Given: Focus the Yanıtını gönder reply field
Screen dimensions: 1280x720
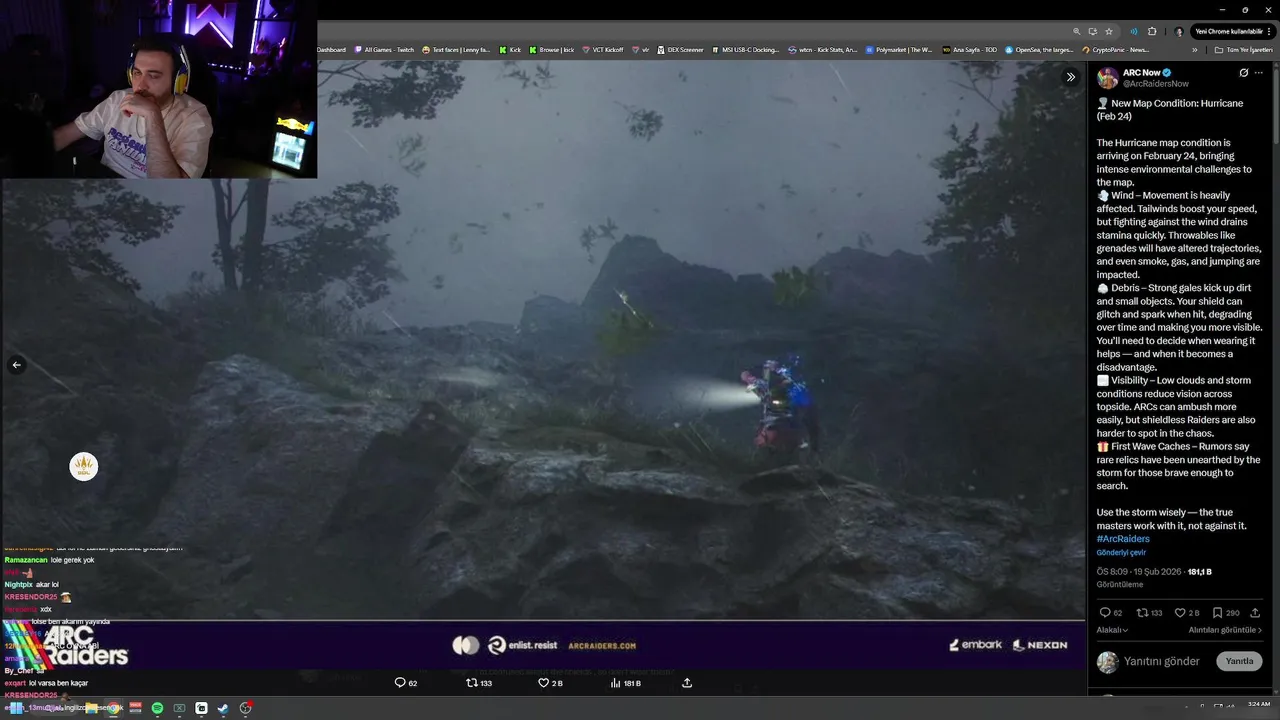Looking at the screenshot, I should (x=1161, y=661).
